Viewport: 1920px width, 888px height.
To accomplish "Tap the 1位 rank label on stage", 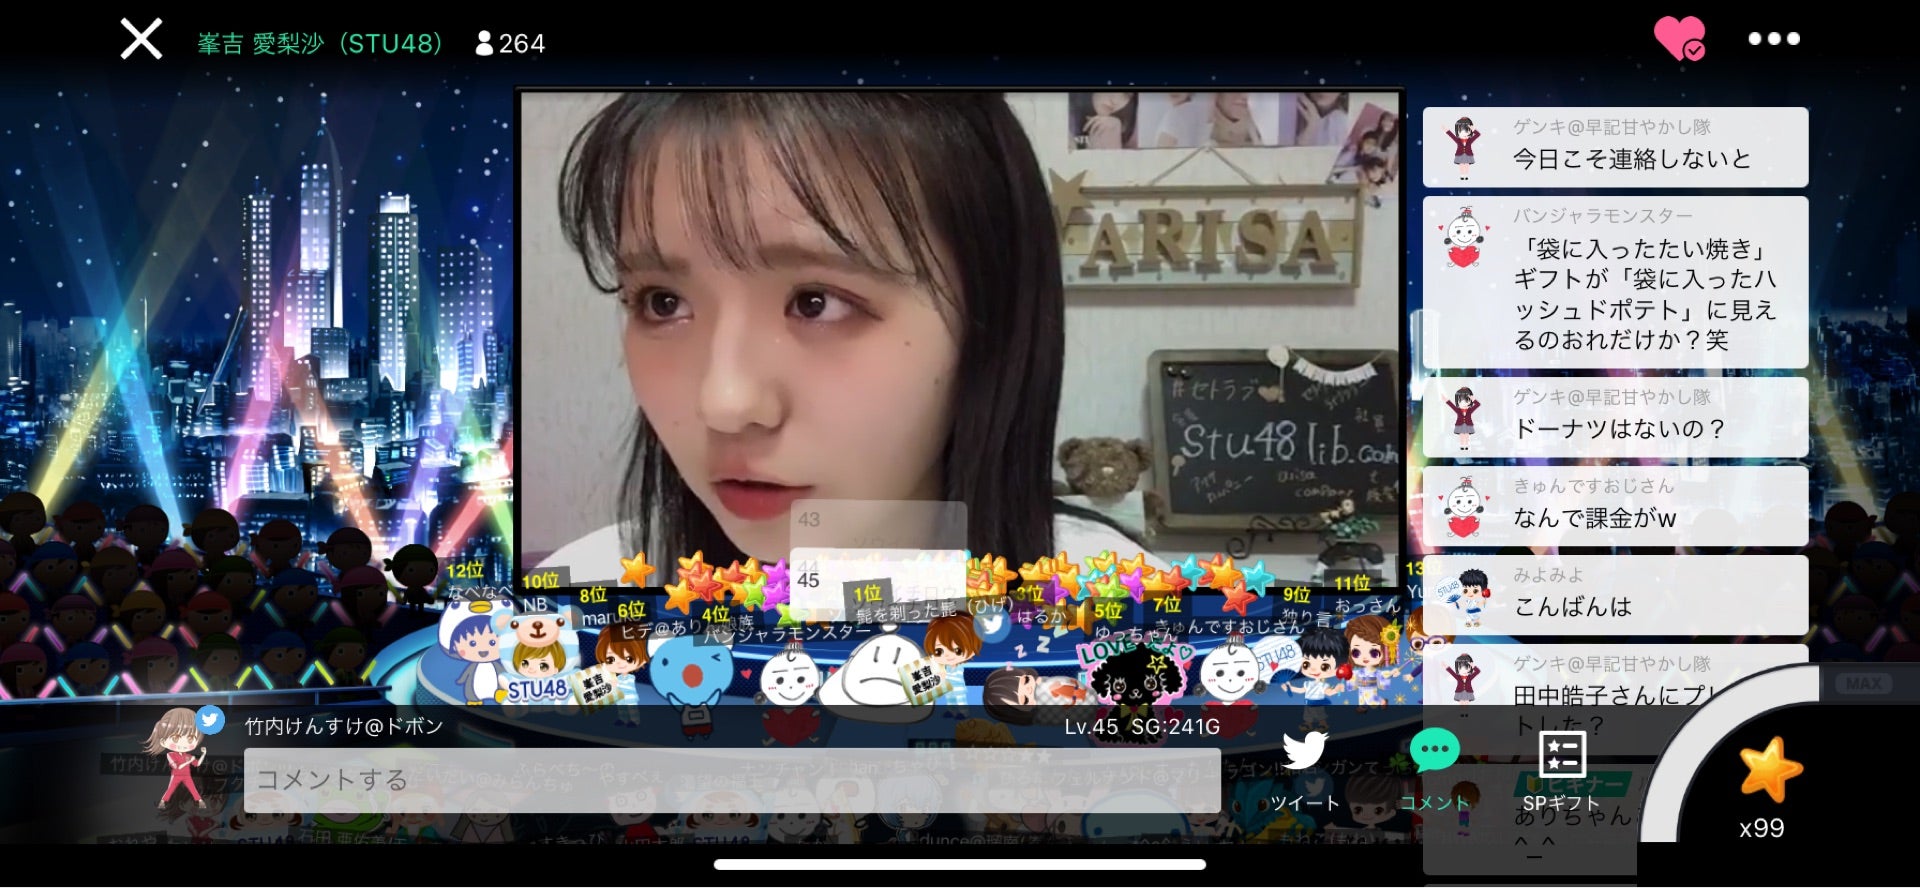I will 867,594.
